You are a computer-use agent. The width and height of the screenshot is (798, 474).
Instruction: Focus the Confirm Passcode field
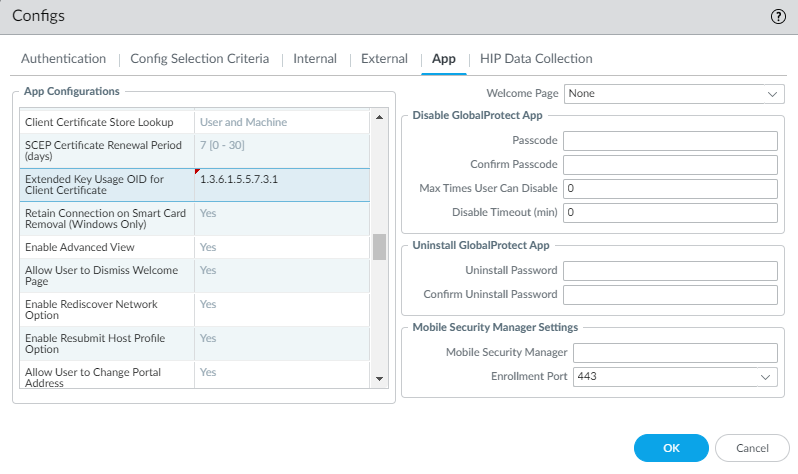[670, 165]
